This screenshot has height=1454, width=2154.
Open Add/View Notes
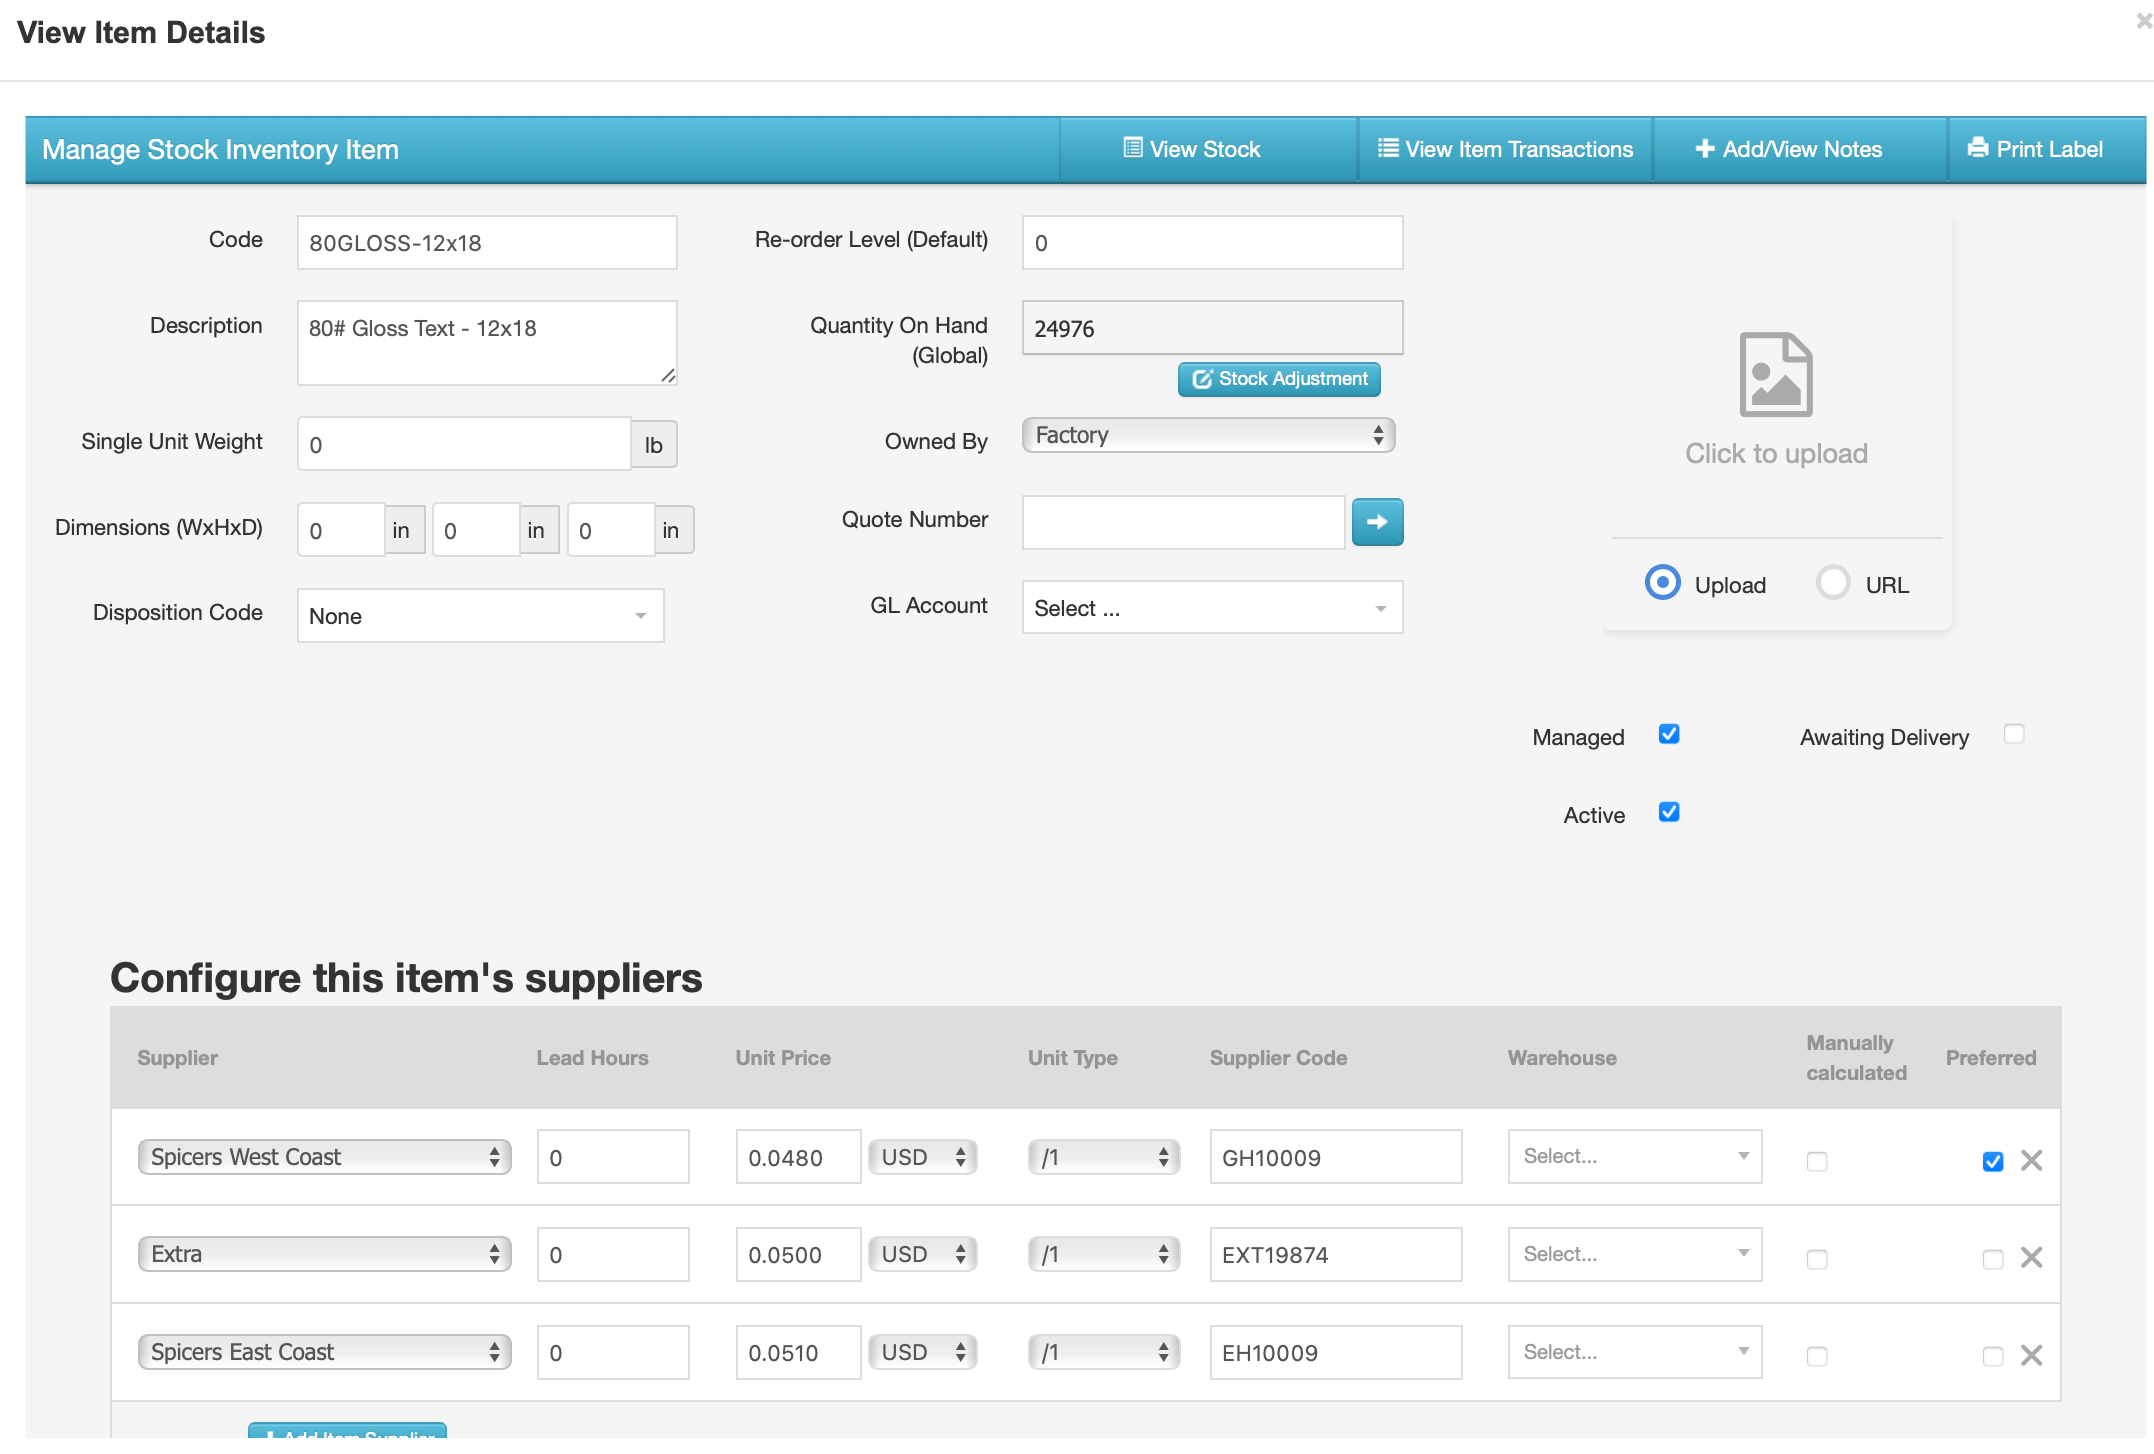[1789, 150]
